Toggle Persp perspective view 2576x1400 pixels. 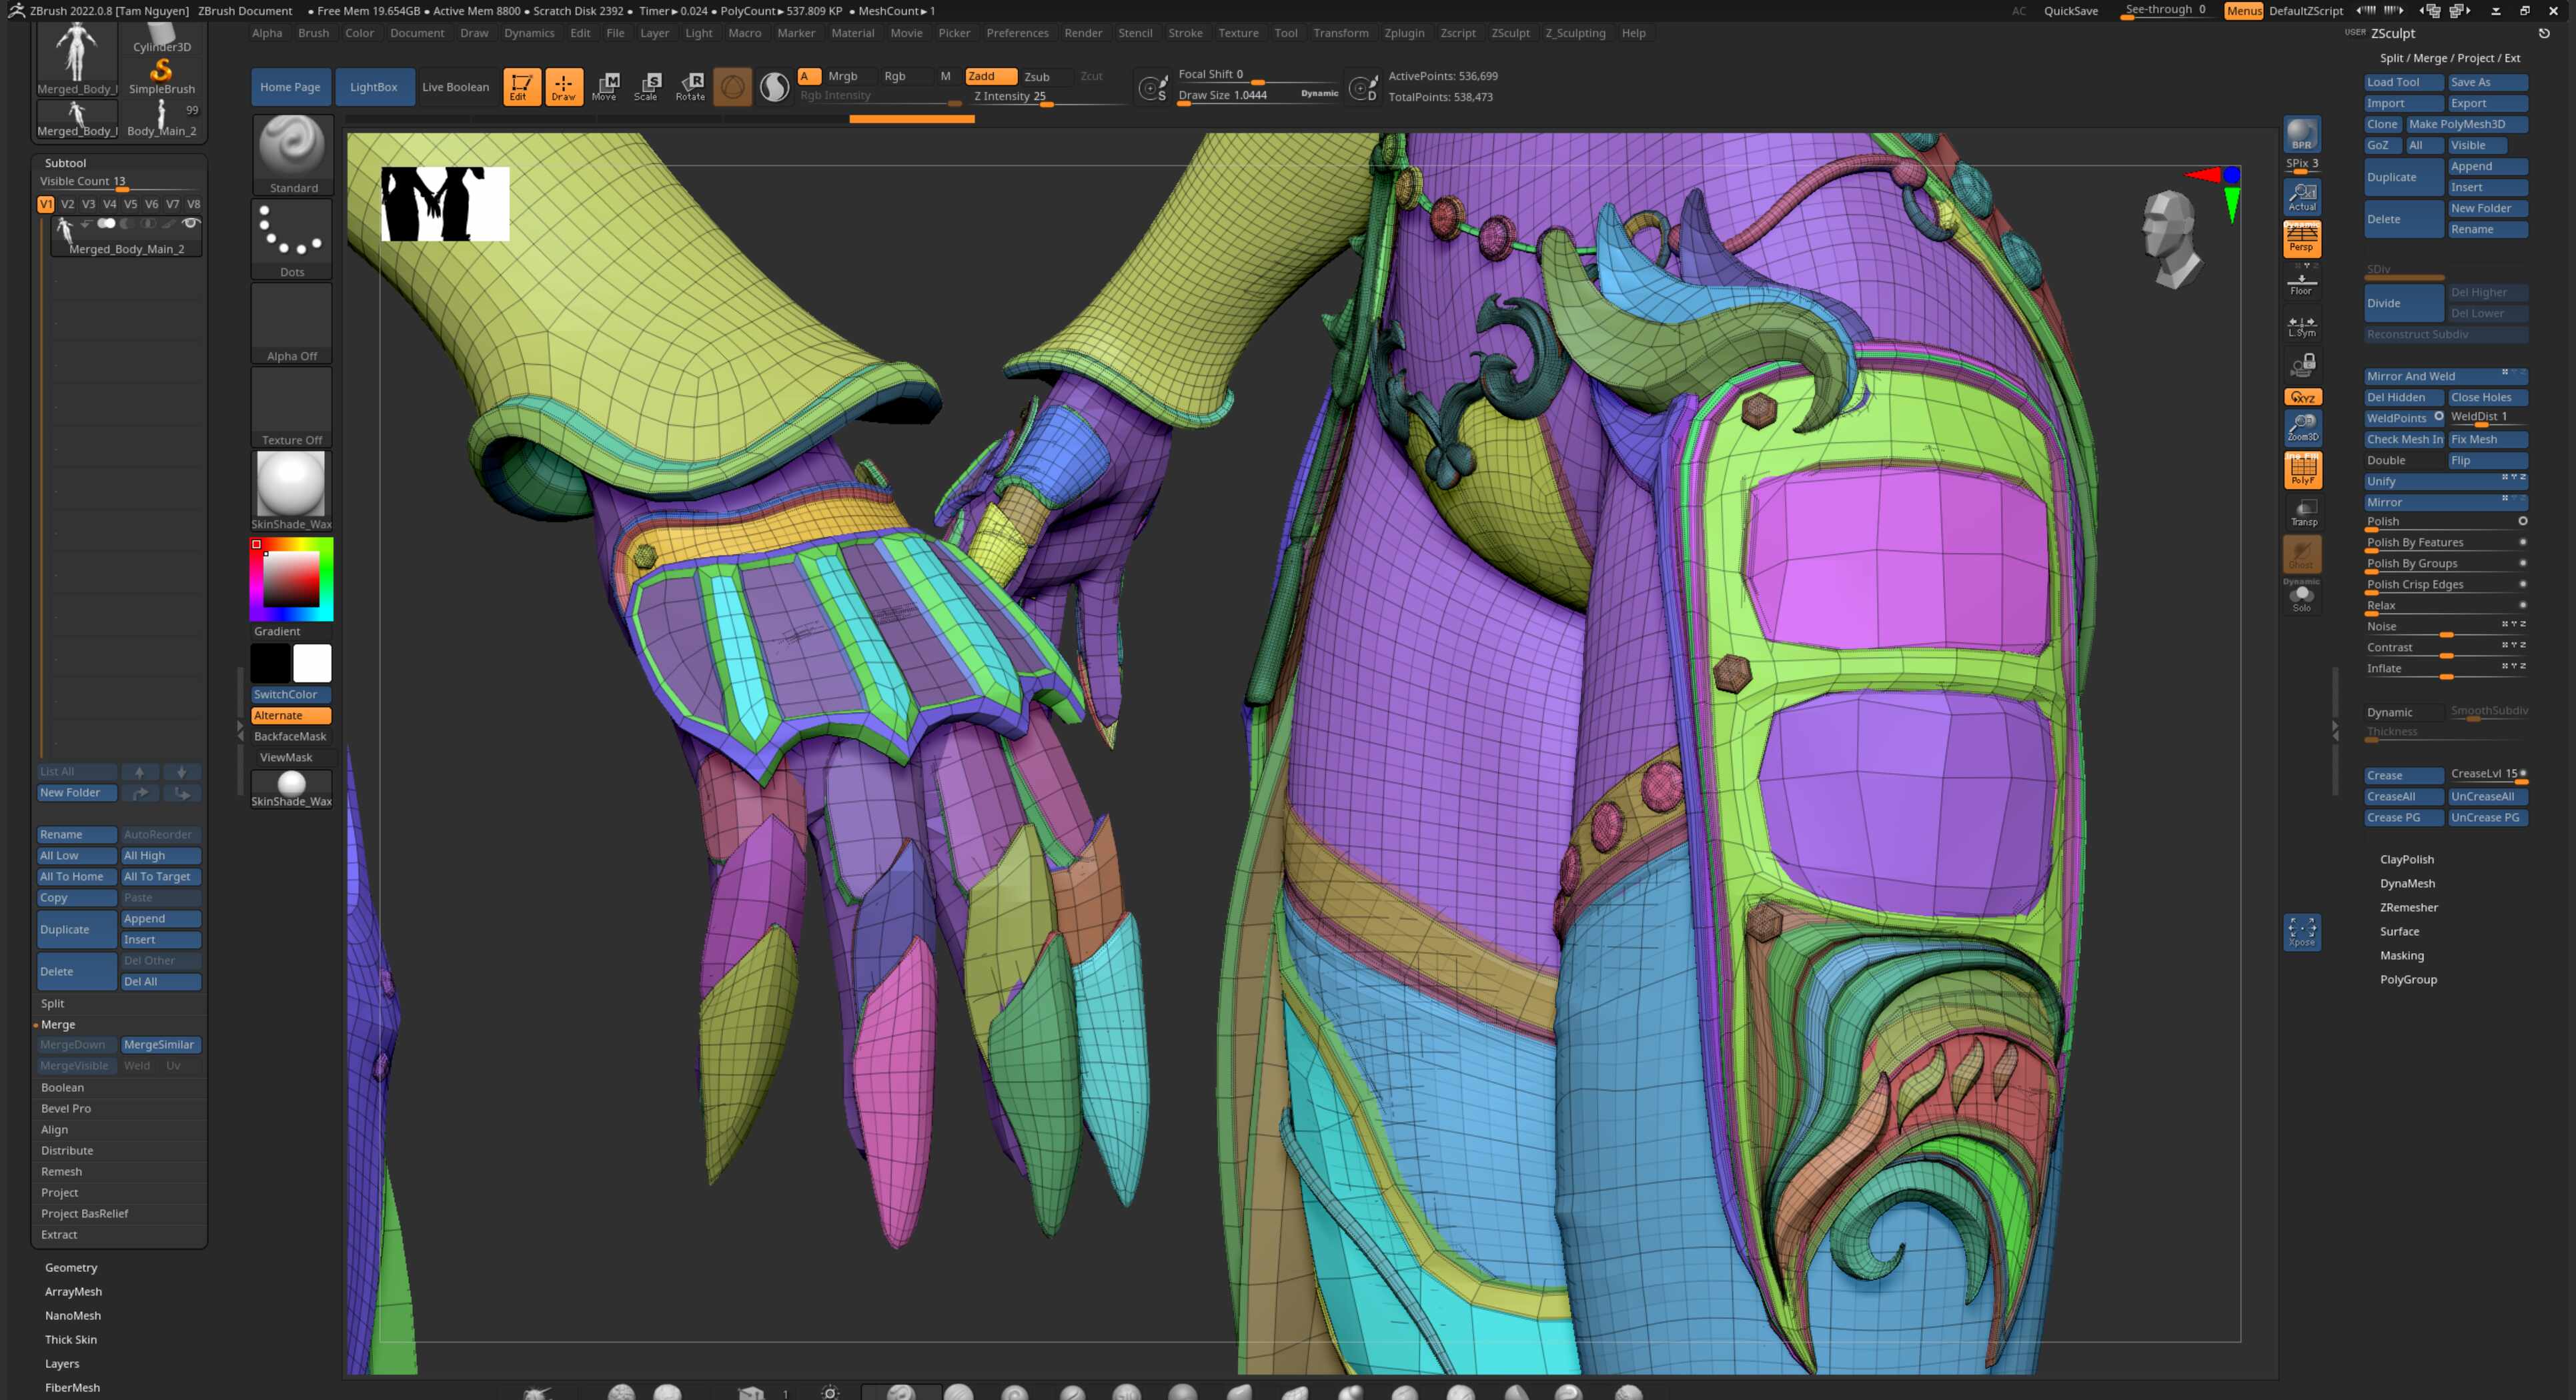tap(2301, 239)
